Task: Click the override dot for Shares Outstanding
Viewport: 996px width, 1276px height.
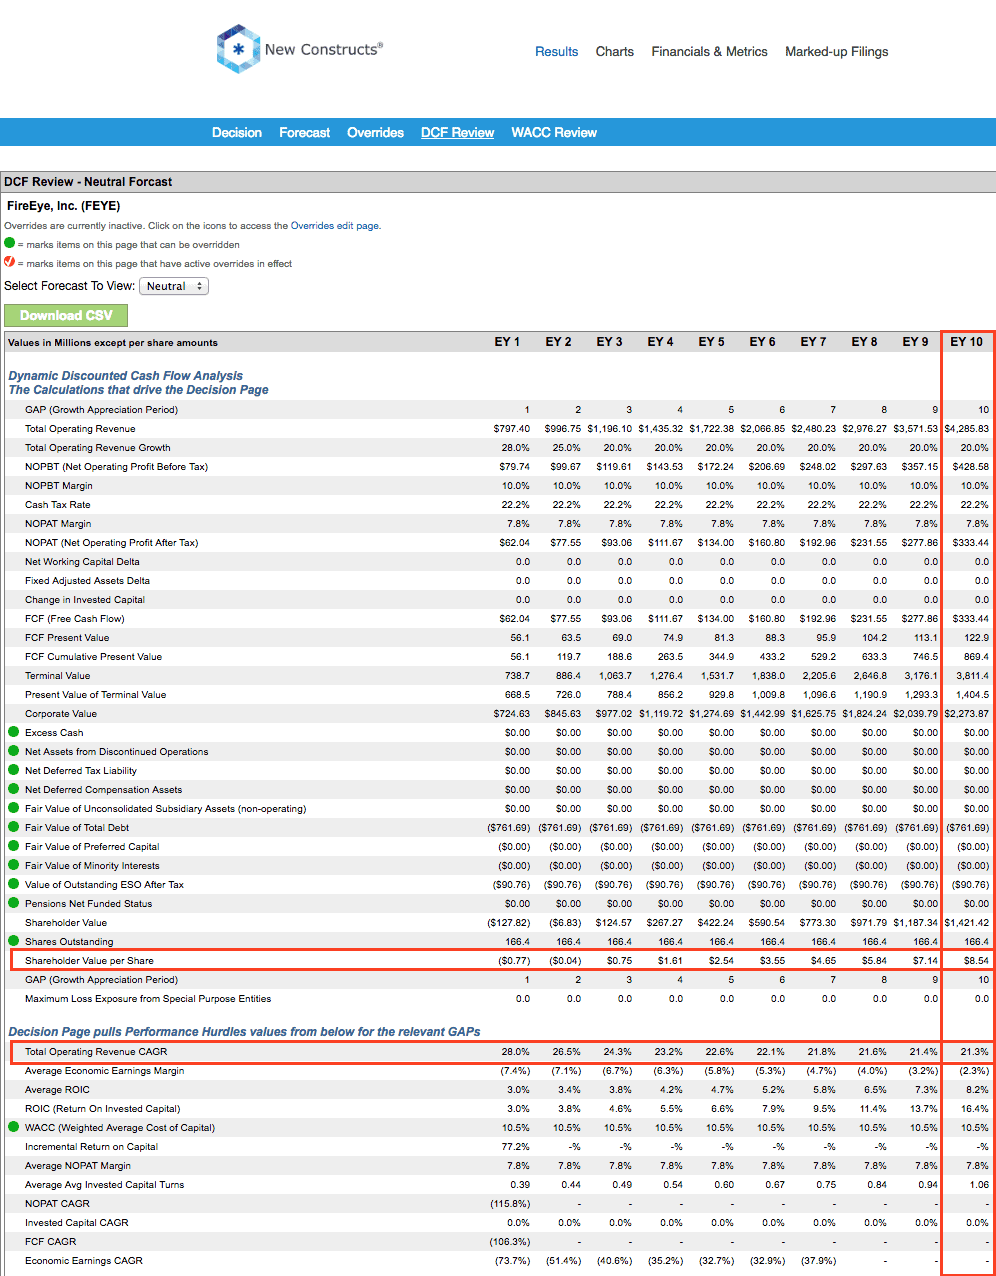Action: (13, 941)
